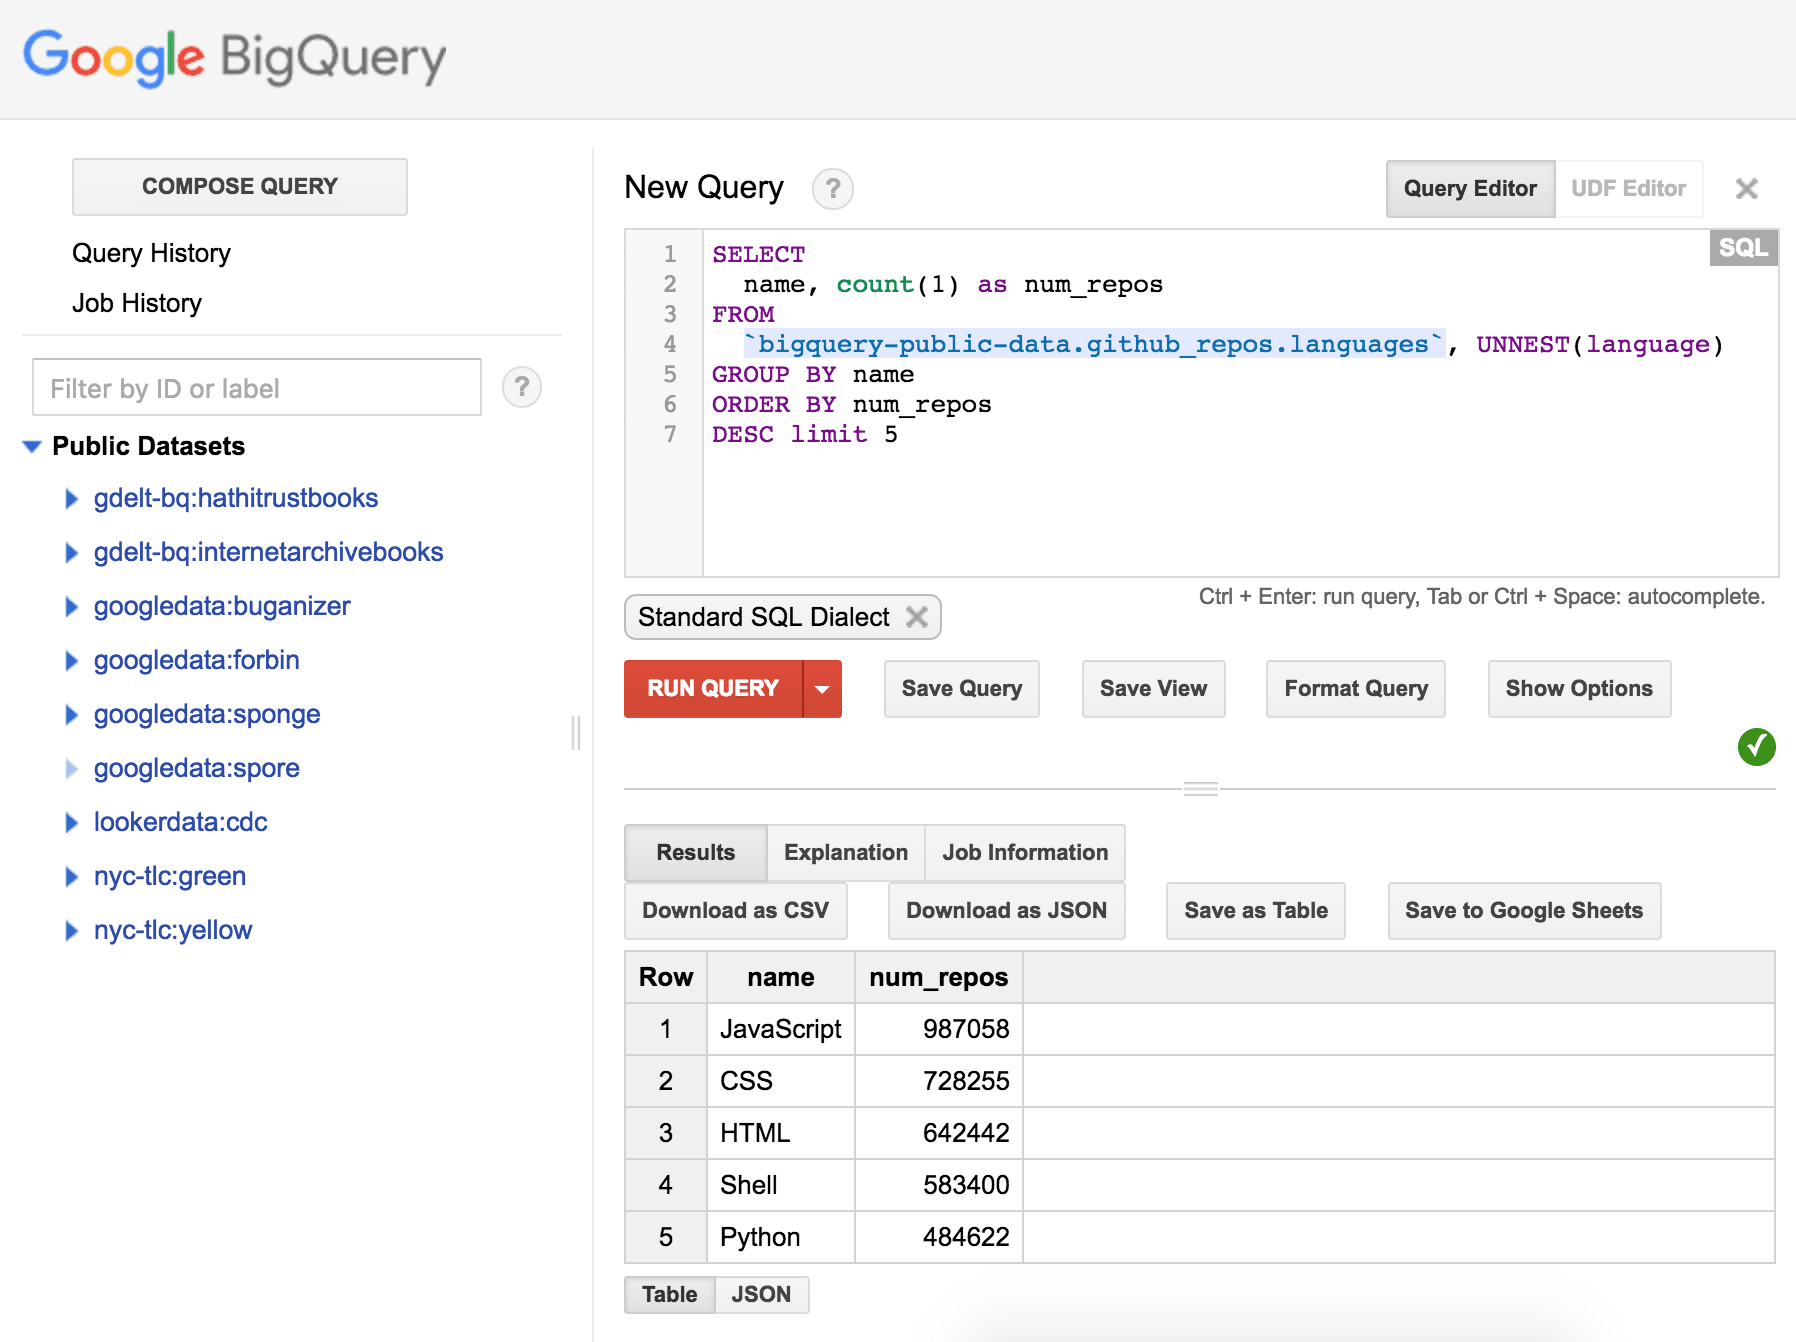Expand the nyc-tlc:yellow dataset
Viewport: 1796px width, 1342px height.
(70, 930)
